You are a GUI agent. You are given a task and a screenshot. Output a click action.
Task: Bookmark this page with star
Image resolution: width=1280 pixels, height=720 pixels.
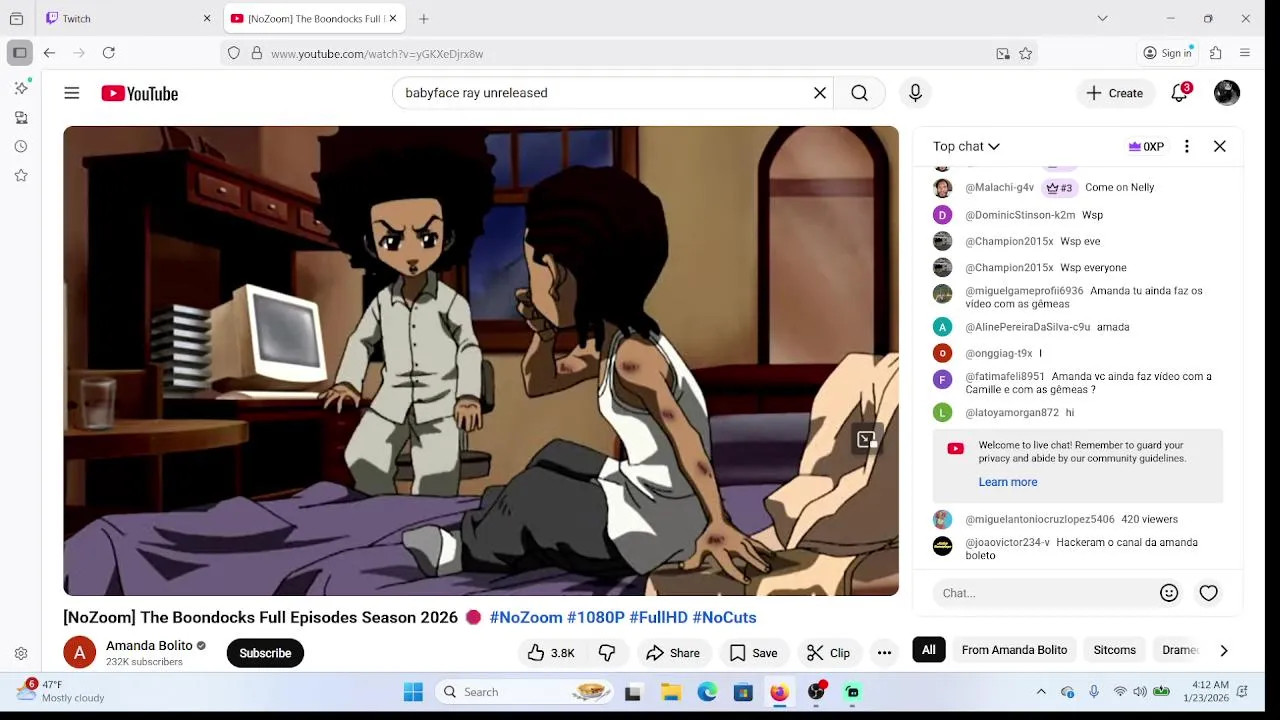[x=1026, y=54]
